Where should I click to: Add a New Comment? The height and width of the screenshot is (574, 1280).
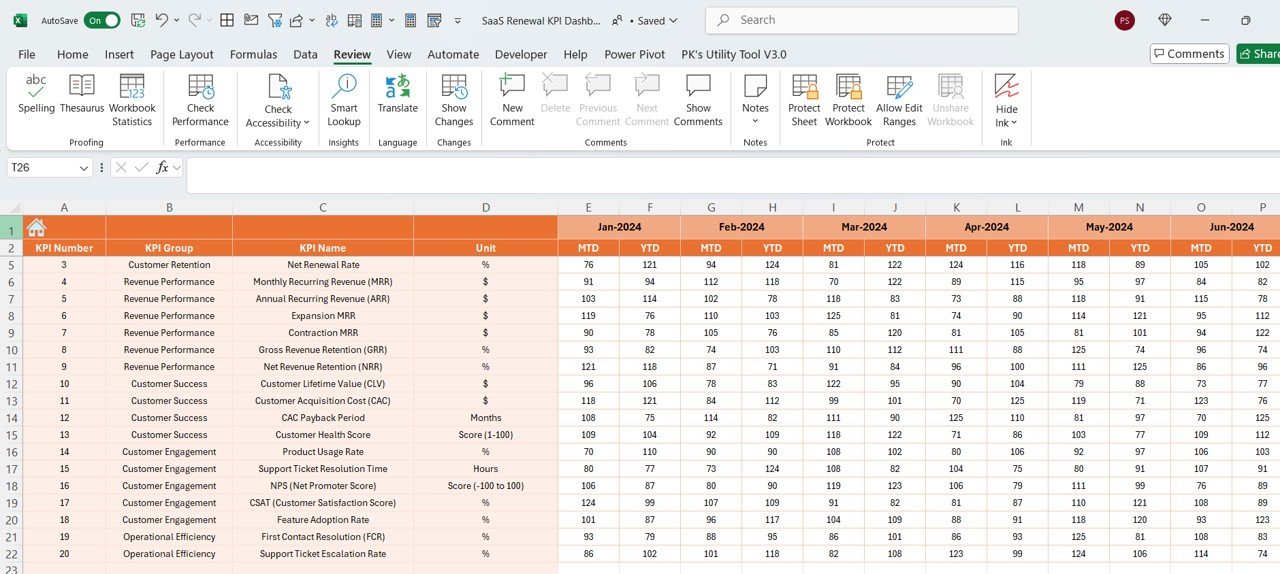pos(512,101)
